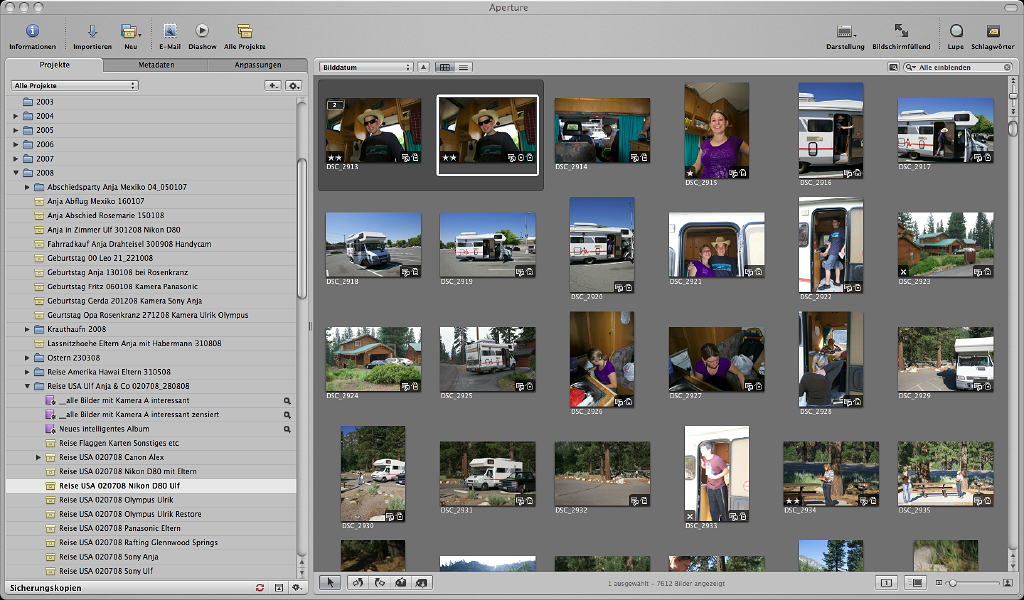Screen dimensions: 1024x600
Task: Click the large thumbnail size icon
Action: (1008, 582)
